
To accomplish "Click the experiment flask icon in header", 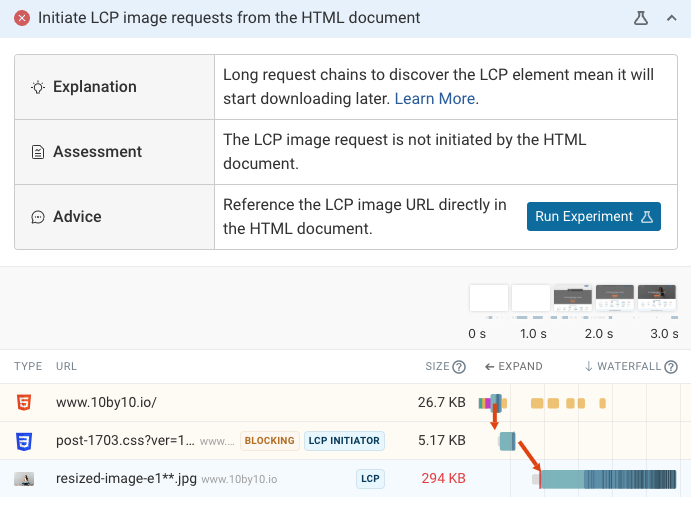I will [x=641, y=18].
